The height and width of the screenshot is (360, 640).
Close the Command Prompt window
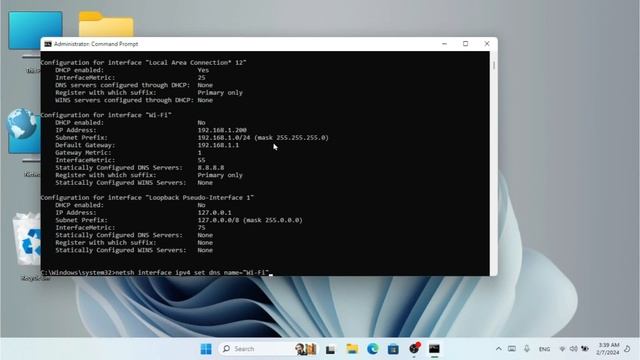tap(487, 44)
